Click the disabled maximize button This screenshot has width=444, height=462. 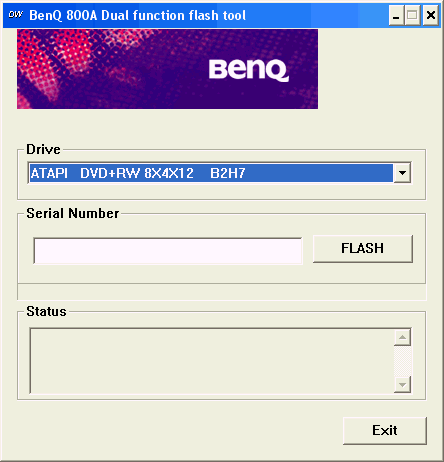(412, 15)
